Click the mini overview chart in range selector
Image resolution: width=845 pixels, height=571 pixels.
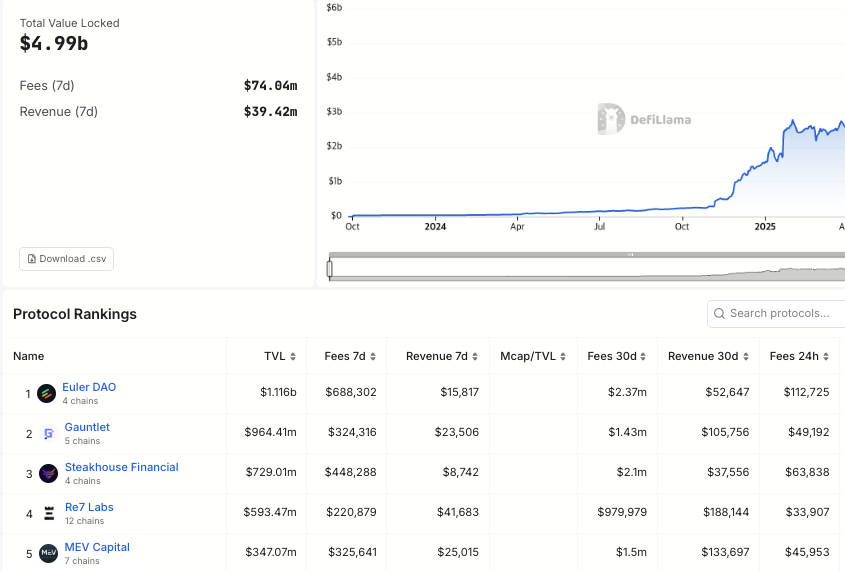coord(587,268)
